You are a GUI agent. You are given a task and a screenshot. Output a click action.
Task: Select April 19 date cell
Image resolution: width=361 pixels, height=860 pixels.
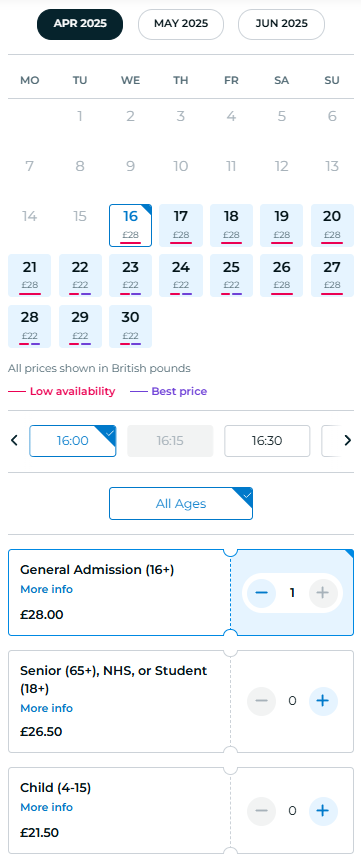[x=281, y=225]
